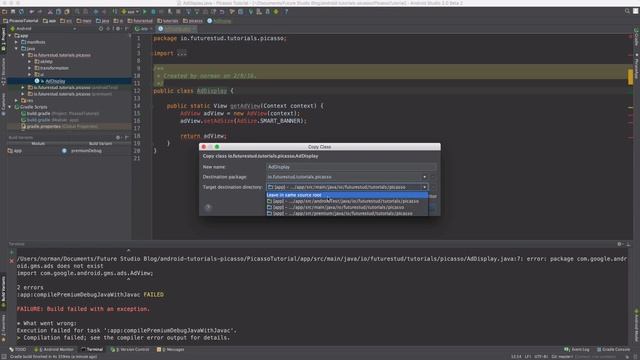Select gradle.properties in project tree
Viewport: 640px width, 360px height.
(x=60, y=127)
